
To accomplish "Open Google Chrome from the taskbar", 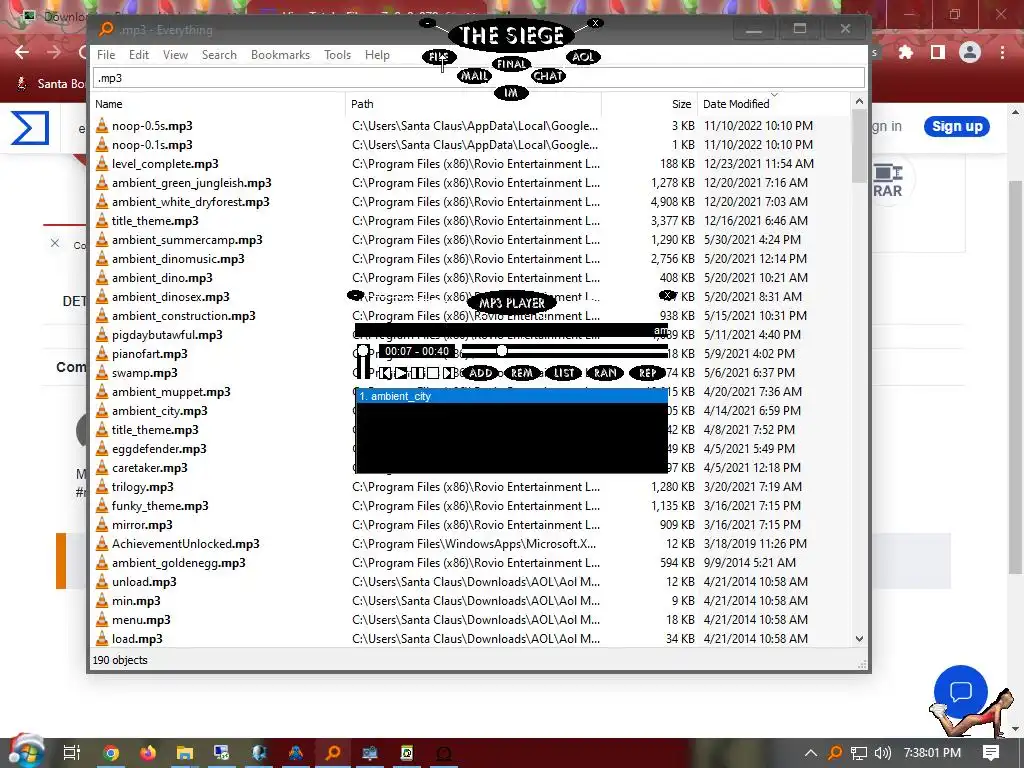I will click(x=111, y=753).
